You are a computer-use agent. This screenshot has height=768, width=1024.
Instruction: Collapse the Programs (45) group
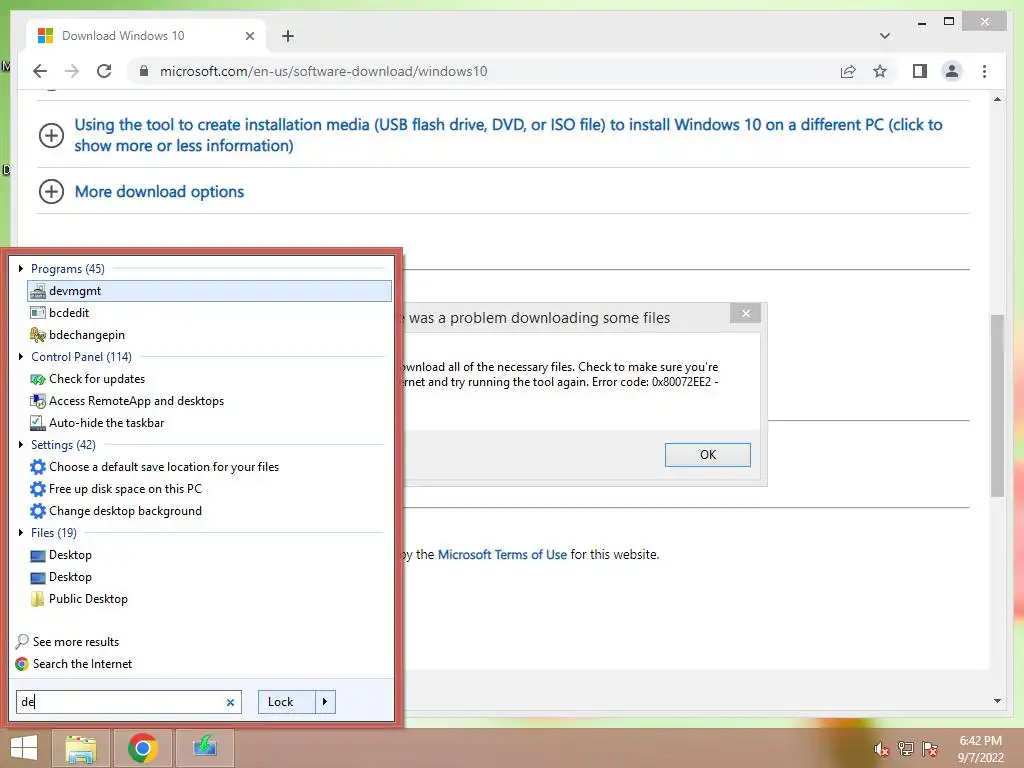coord(21,268)
